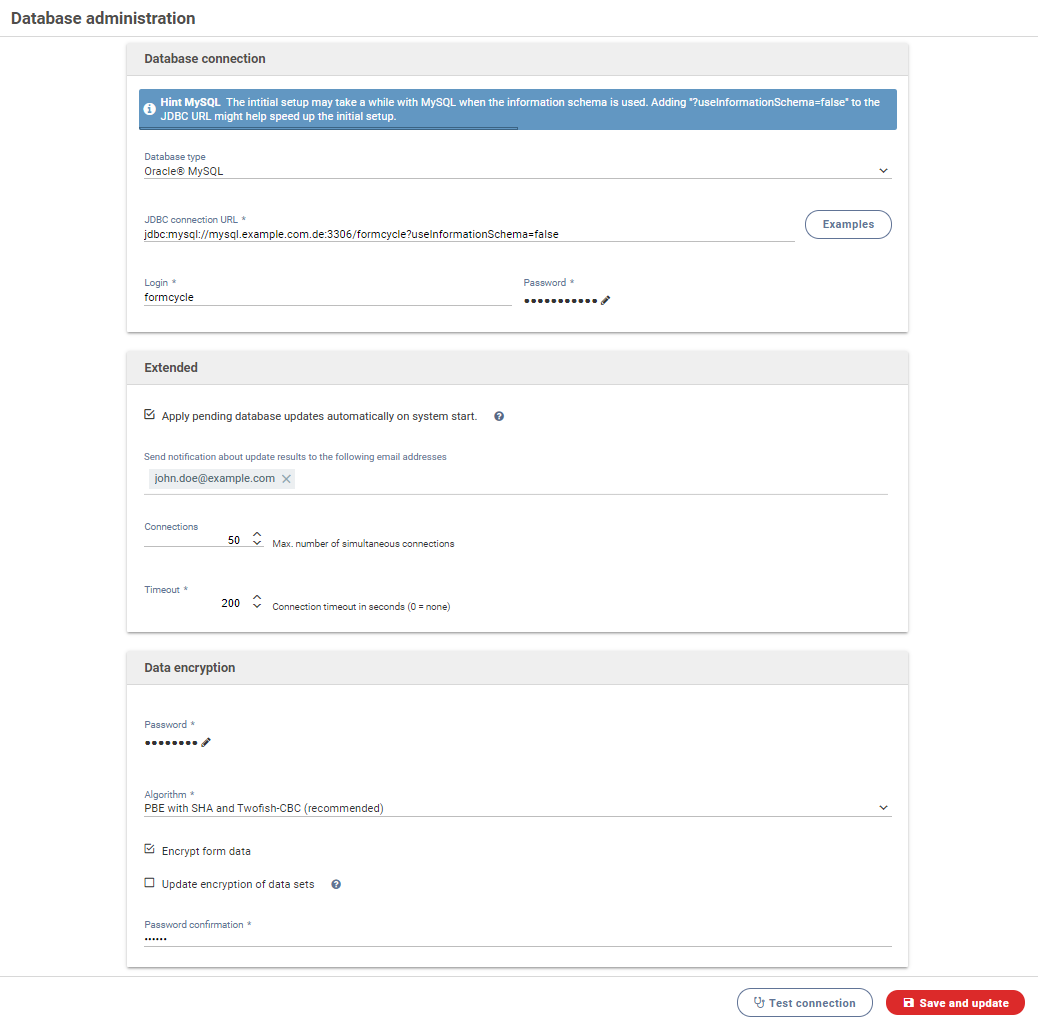Increase the Connections value with the up arrow
This screenshot has width=1038, height=1035.
tap(257, 535)
